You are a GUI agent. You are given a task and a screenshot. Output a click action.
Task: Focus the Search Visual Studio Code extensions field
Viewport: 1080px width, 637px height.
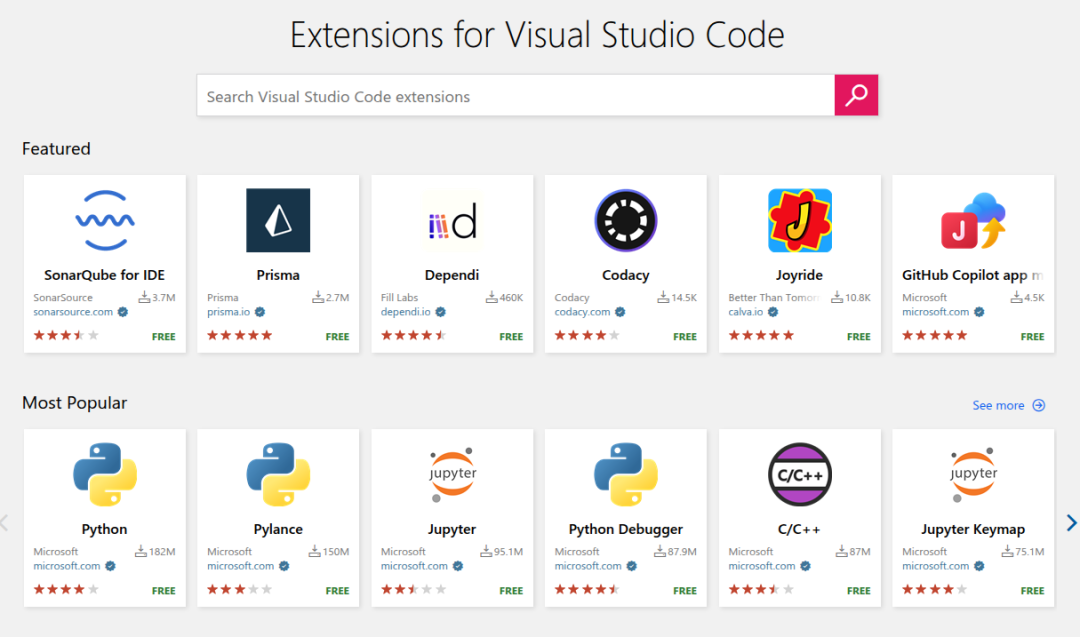click(x=515, y=95)
